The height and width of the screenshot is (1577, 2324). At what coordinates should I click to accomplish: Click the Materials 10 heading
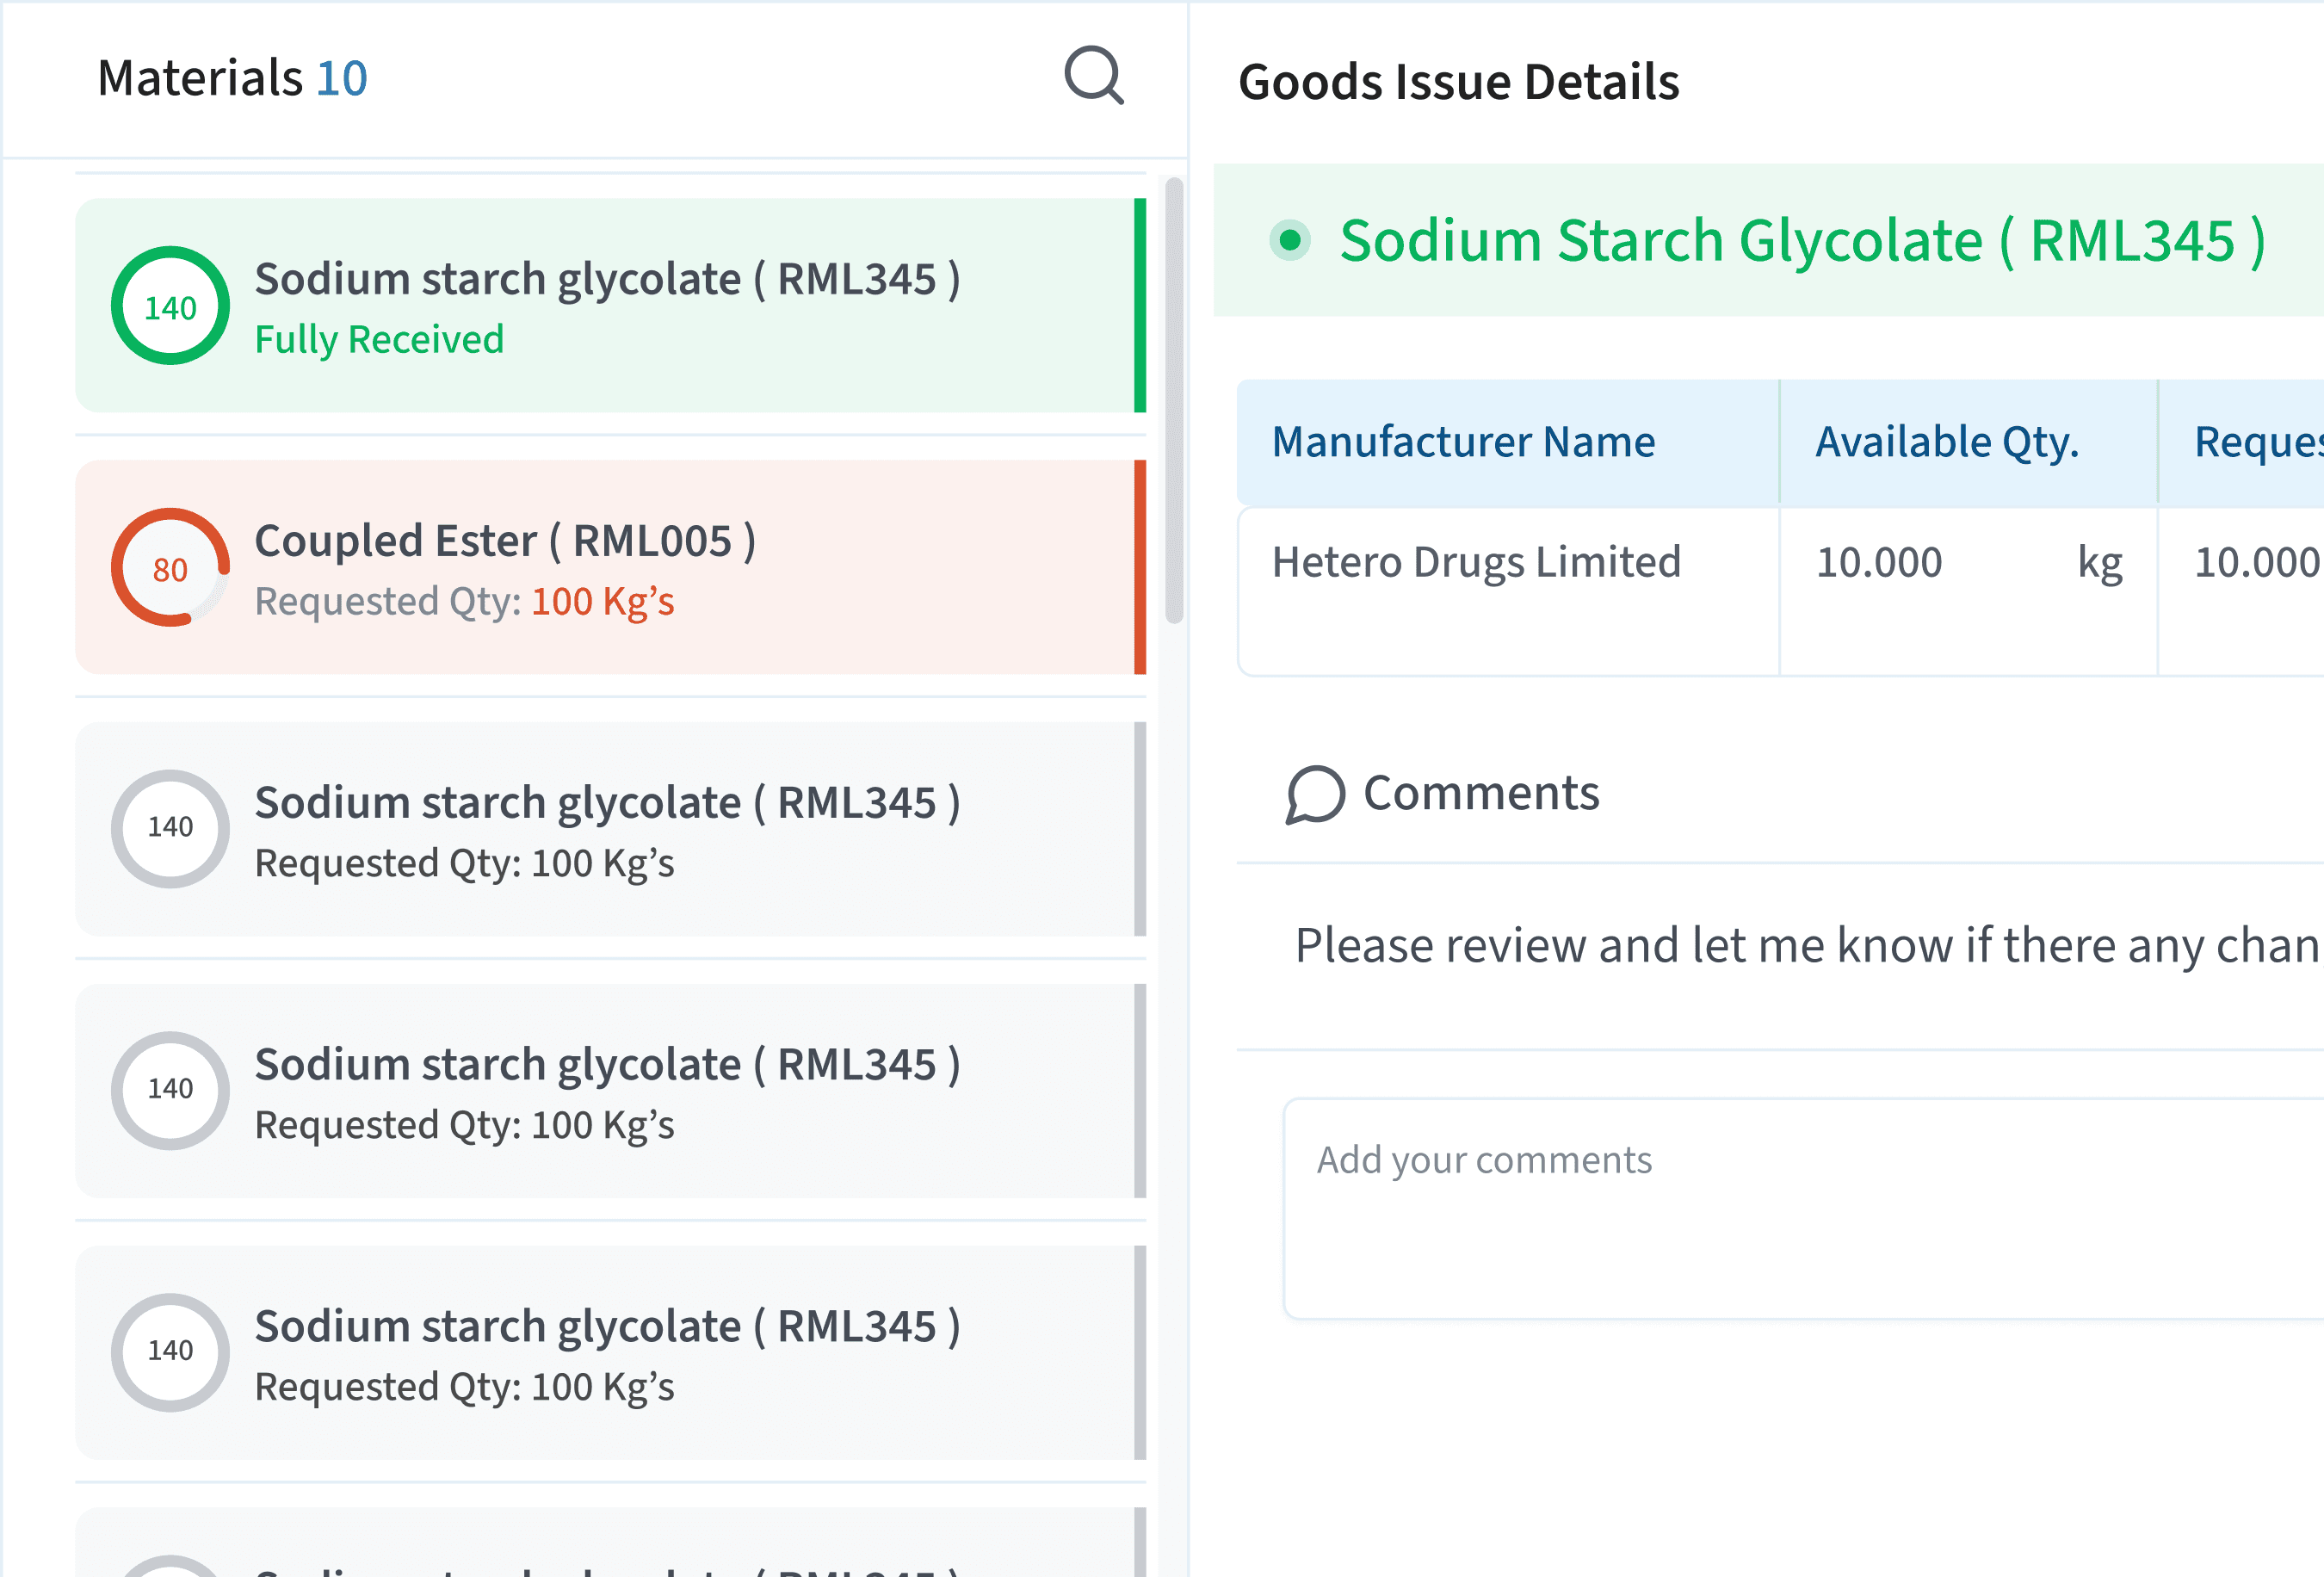click(x=232, y=78)
